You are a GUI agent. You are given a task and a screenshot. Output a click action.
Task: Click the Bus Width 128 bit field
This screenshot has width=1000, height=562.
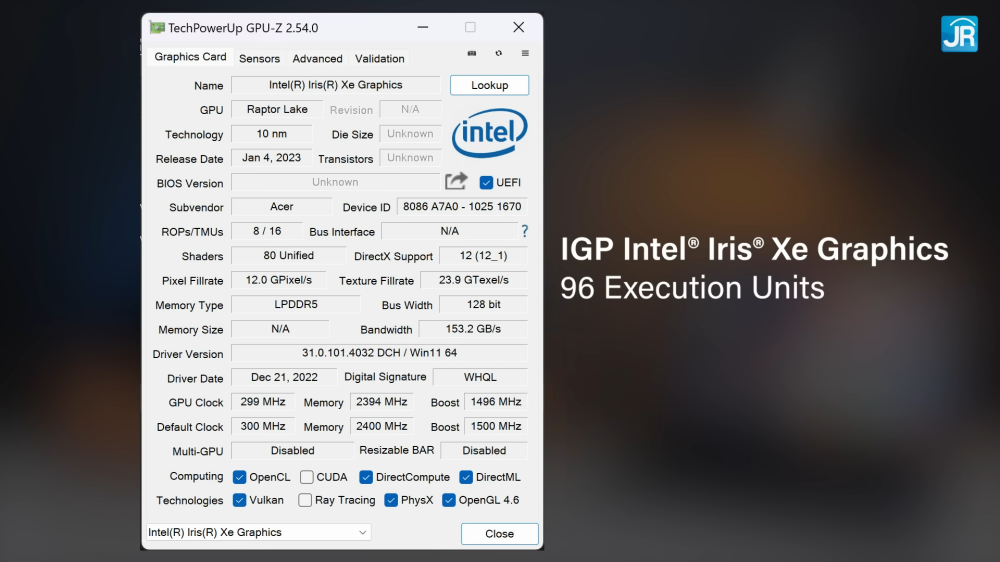[x=484, y=304]
